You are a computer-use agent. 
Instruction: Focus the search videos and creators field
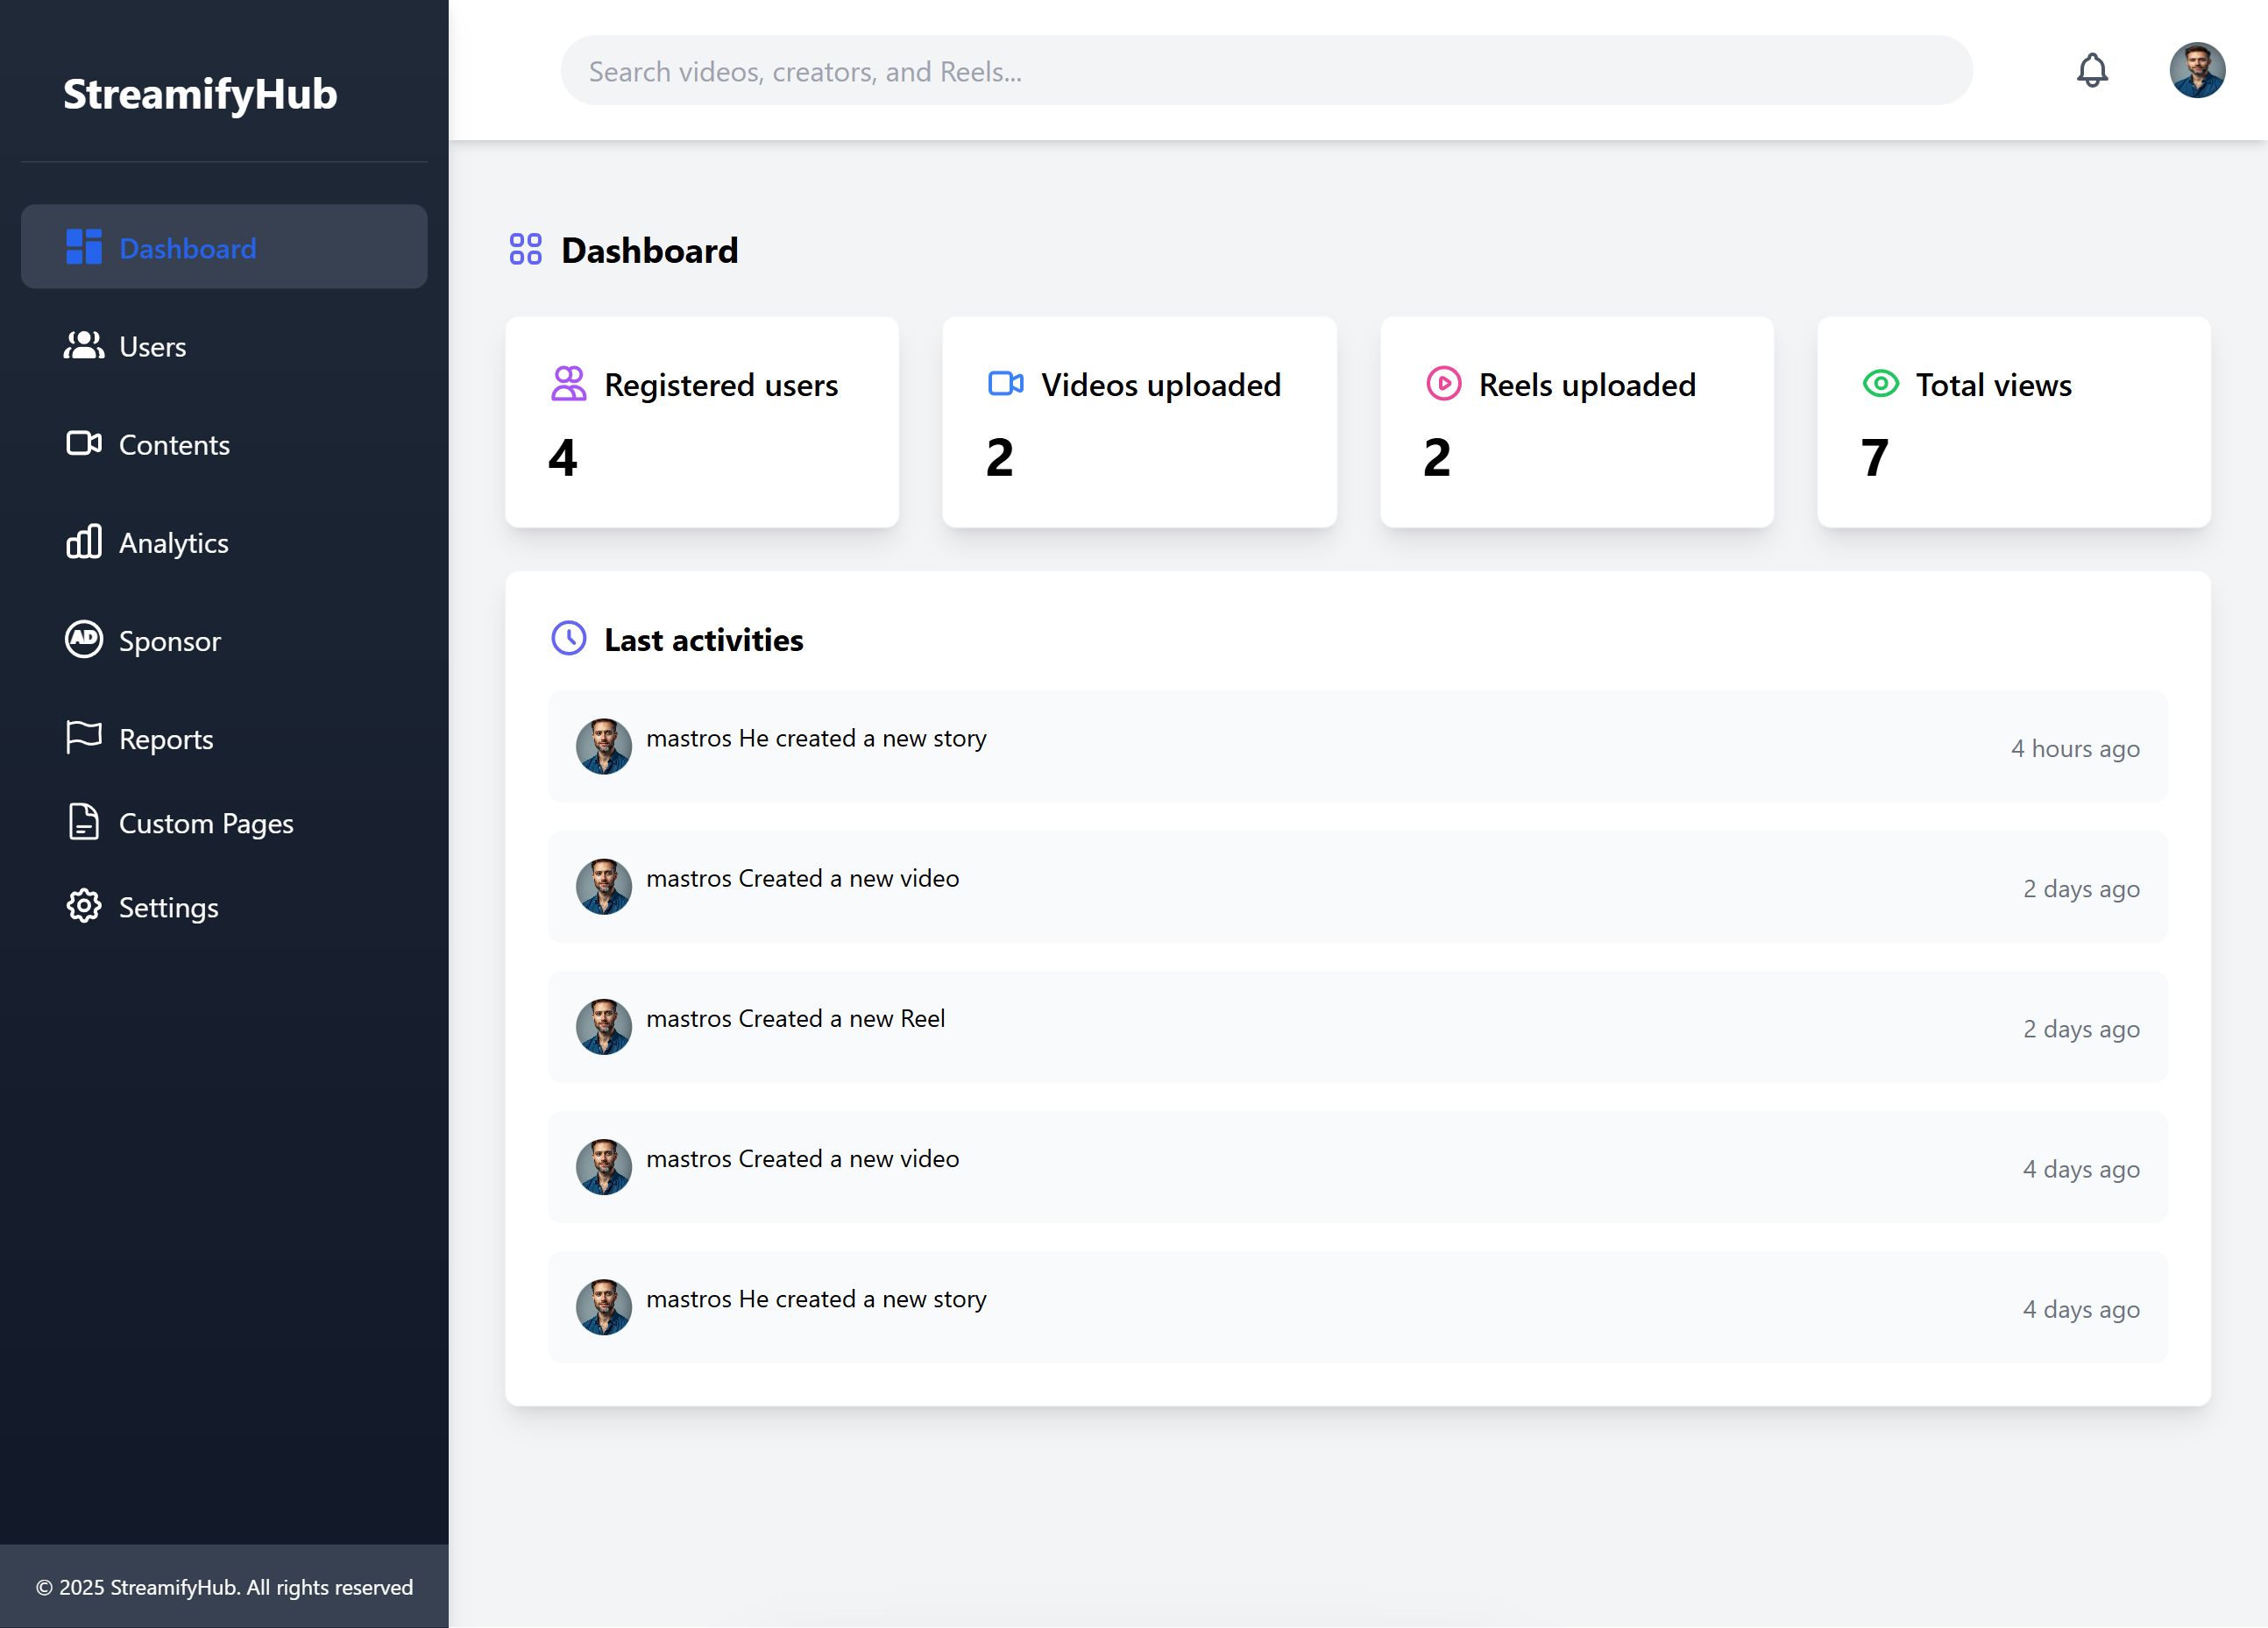point(1266,71)
